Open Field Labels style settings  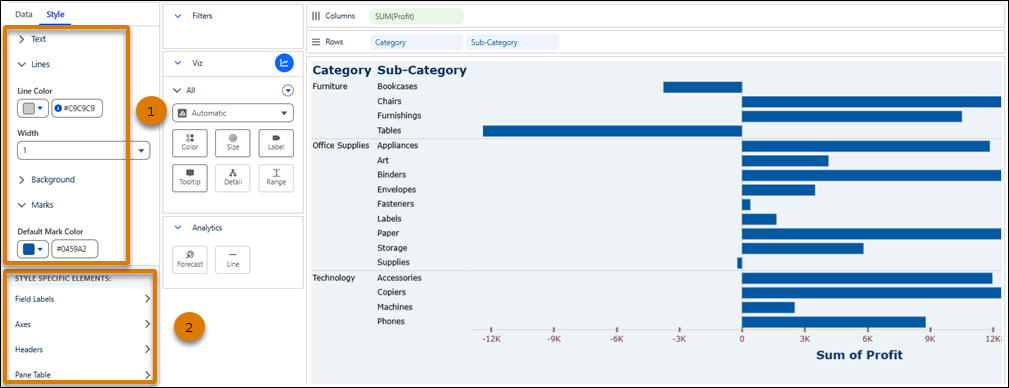click(82, 299)
